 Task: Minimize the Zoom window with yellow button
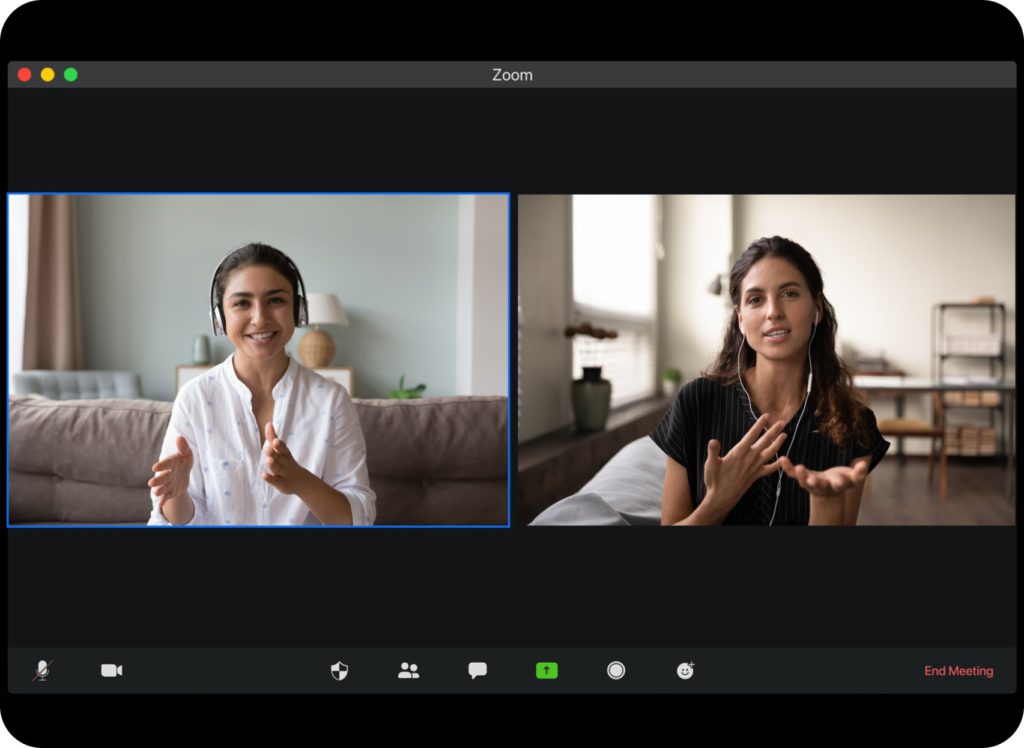point(47,75)
